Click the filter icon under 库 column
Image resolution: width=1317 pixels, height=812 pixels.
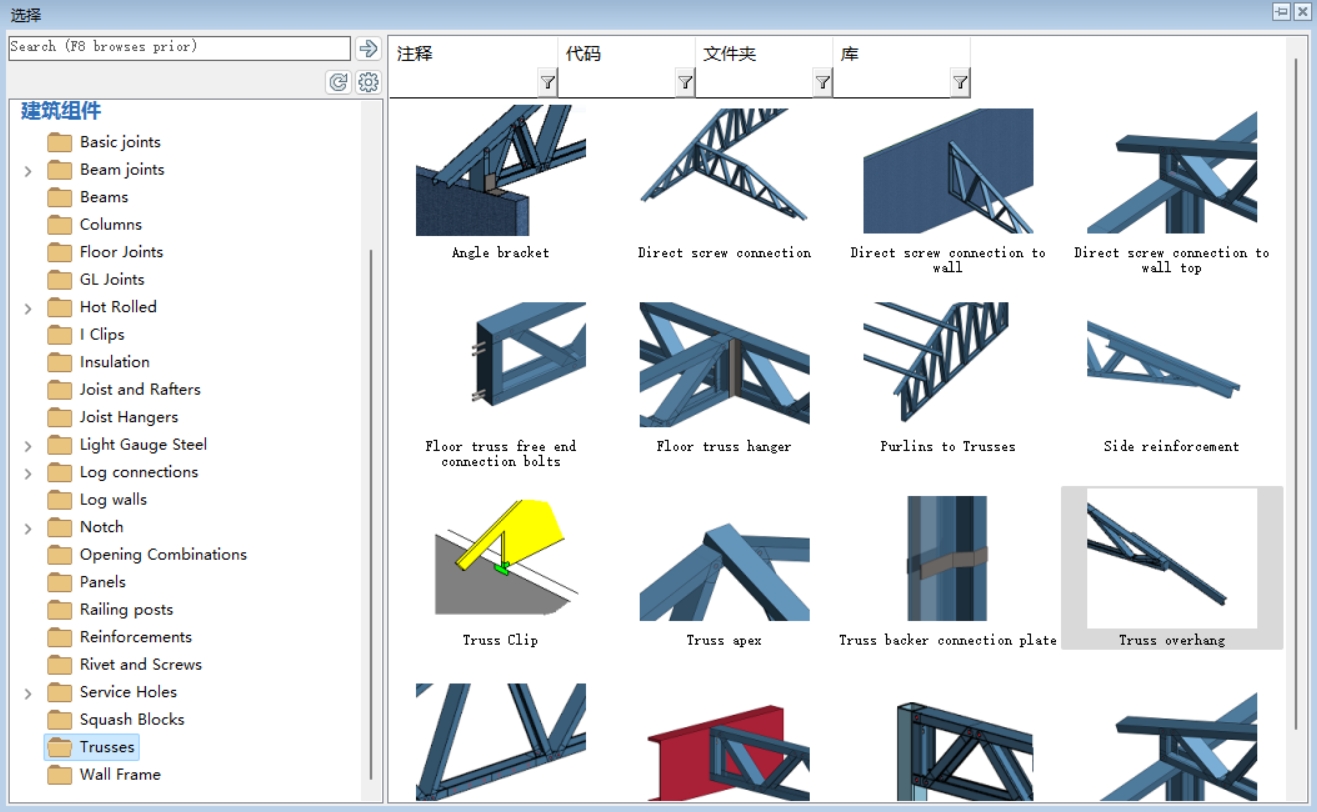pyautogui.click(x=960, y=83)
